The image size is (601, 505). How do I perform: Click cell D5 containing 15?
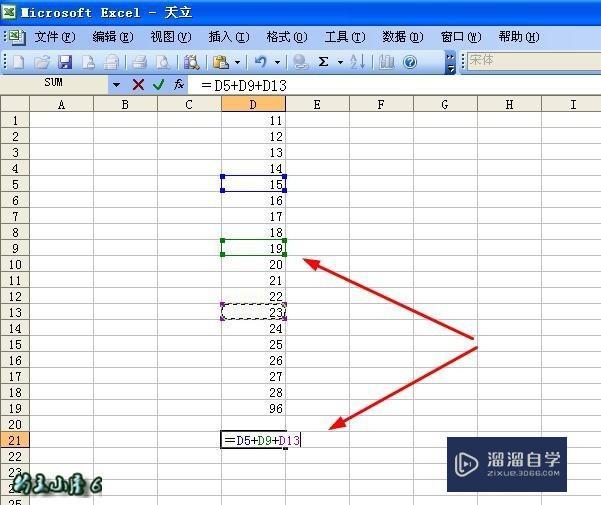coord(253,184)
